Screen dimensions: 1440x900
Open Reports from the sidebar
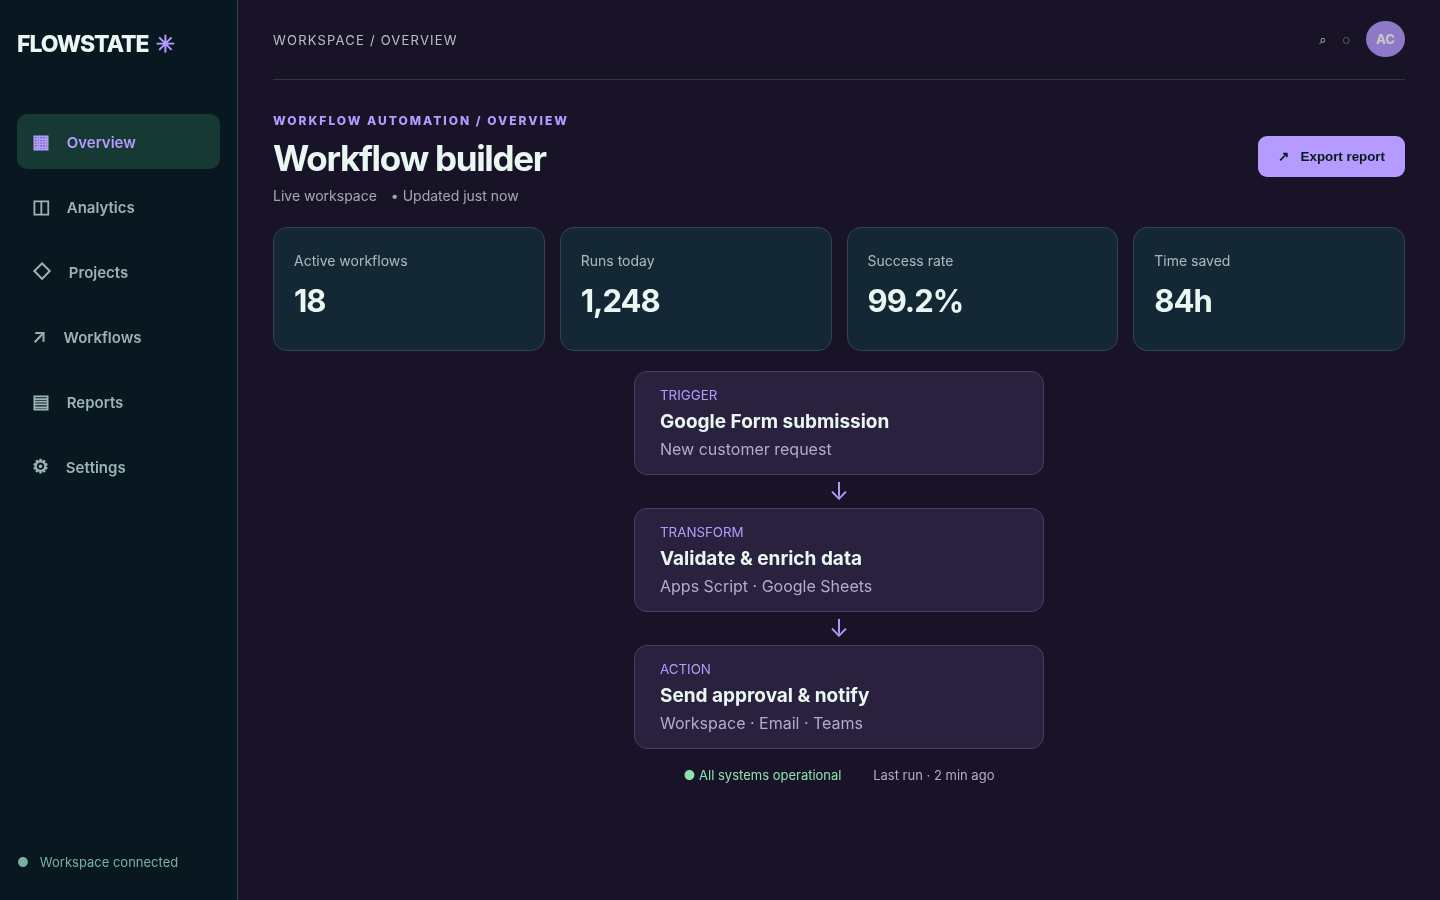coord(118,402)
